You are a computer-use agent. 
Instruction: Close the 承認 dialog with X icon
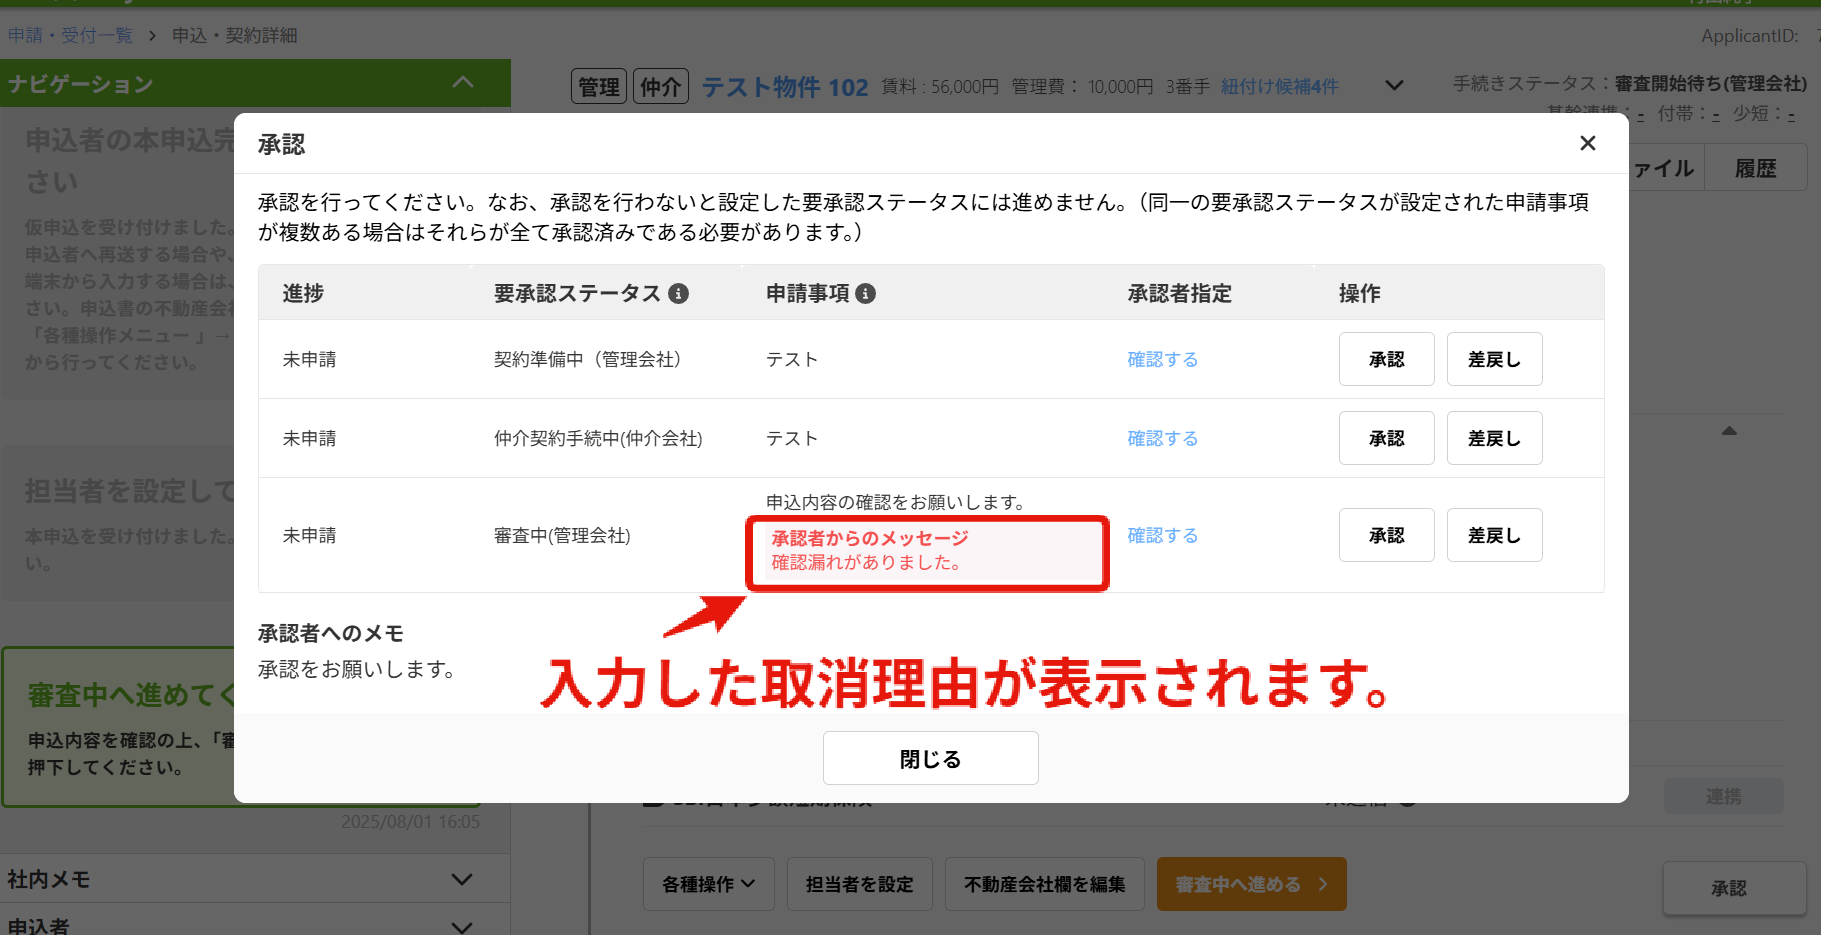[1587, 143]
